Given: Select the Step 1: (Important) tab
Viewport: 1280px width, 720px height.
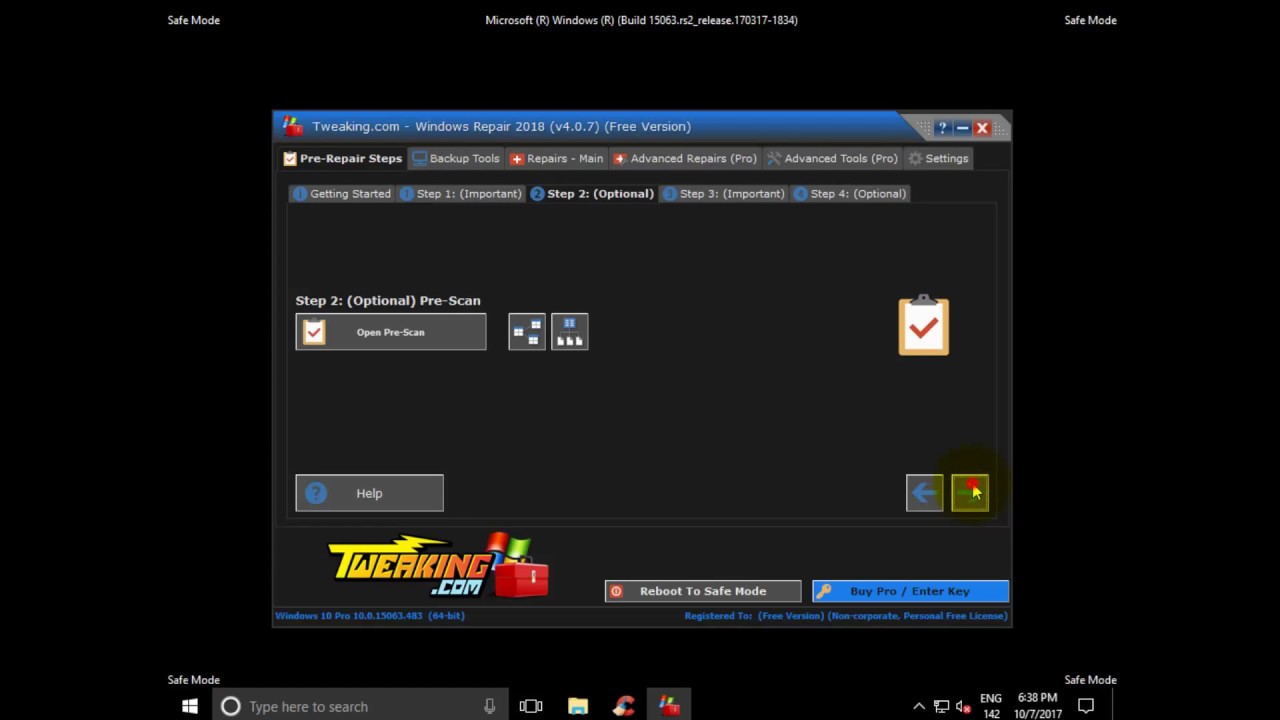Looking at the screenshot, I should (460, 194).
